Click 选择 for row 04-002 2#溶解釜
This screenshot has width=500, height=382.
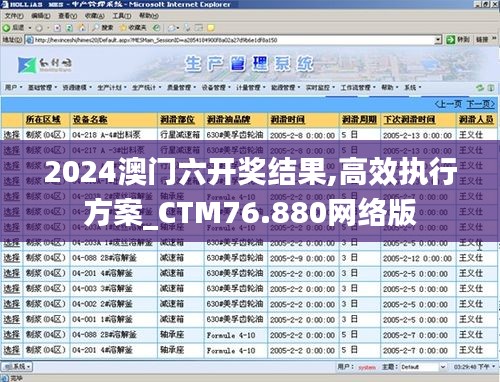point(12,304)
